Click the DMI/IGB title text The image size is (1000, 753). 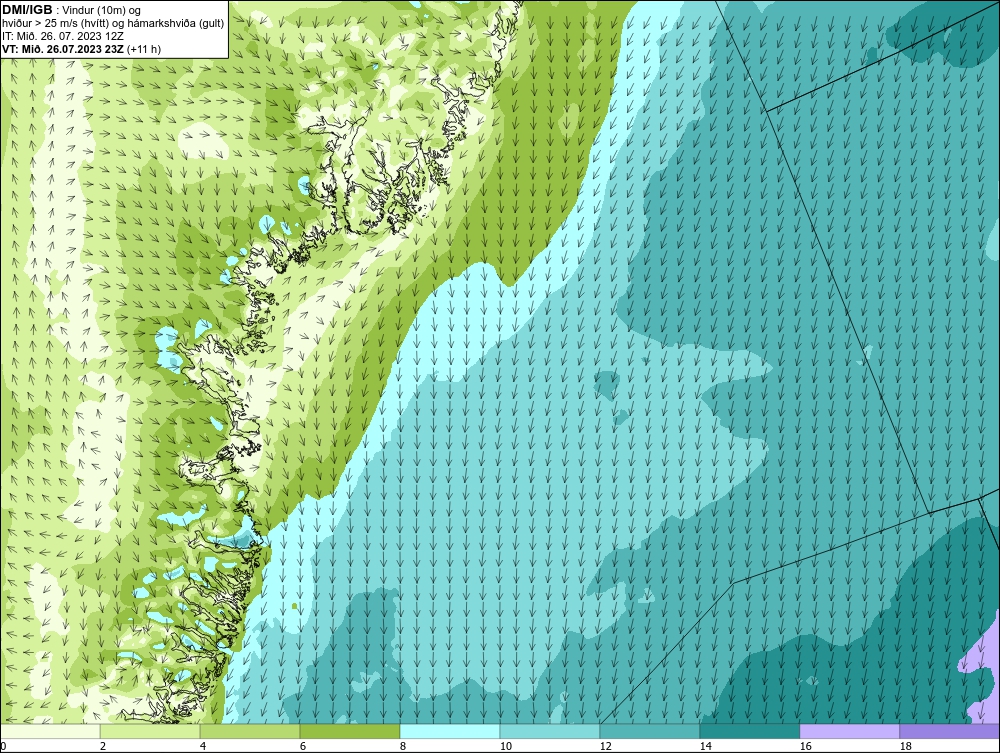tap(27, 10)
